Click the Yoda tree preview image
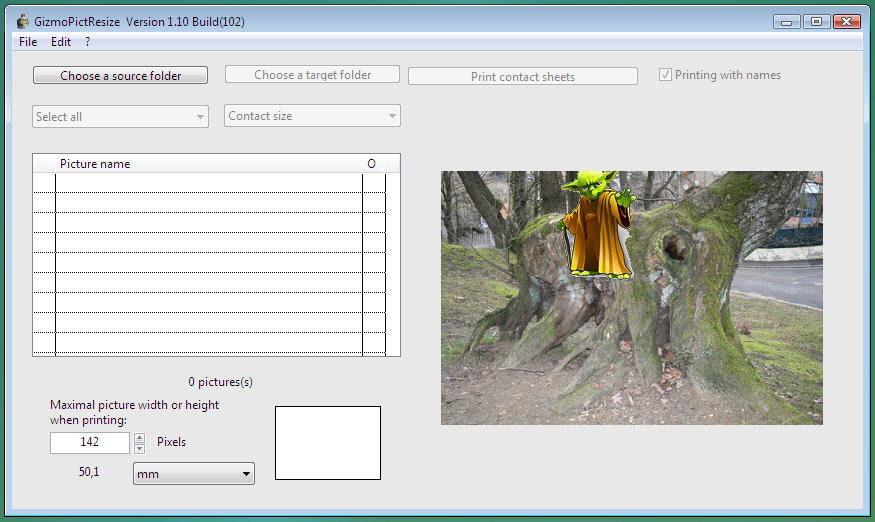Image resolution: width=875 pixels, height=522 pixels. click(632, 298)
